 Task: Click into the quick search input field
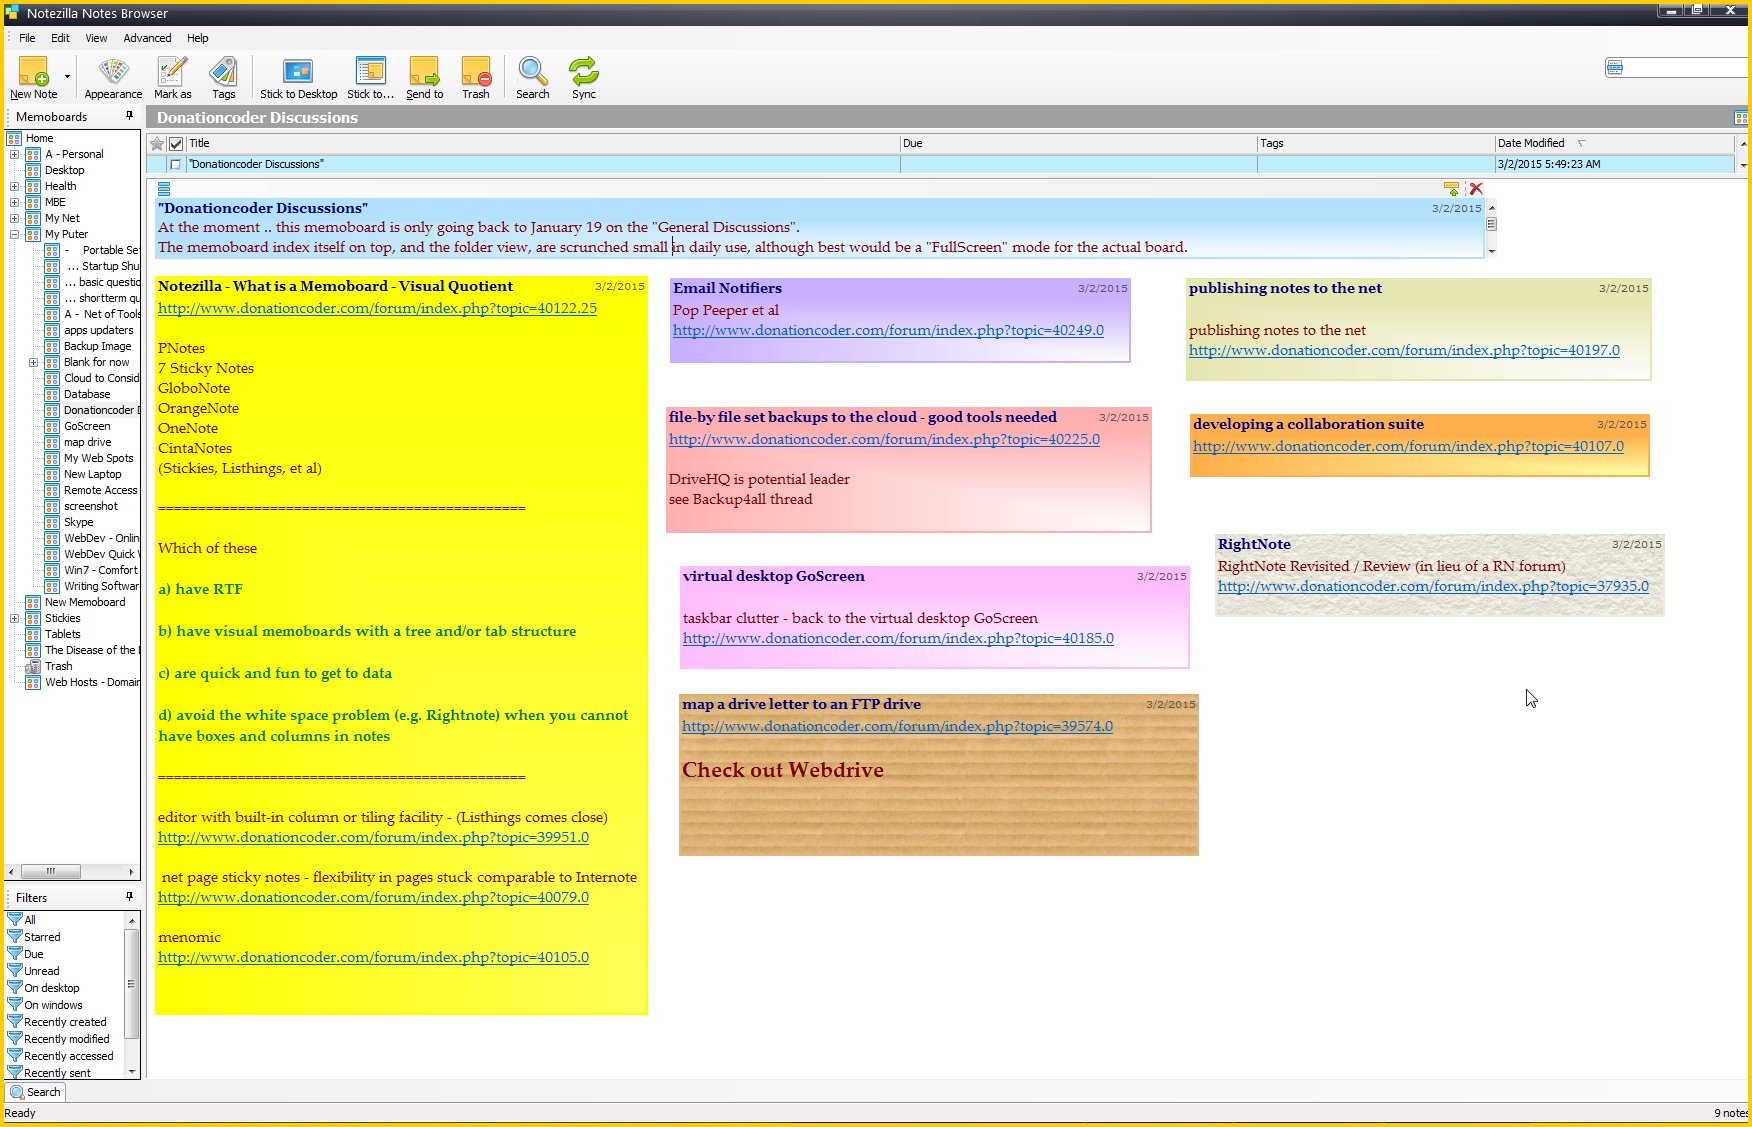pos(1686,68)
